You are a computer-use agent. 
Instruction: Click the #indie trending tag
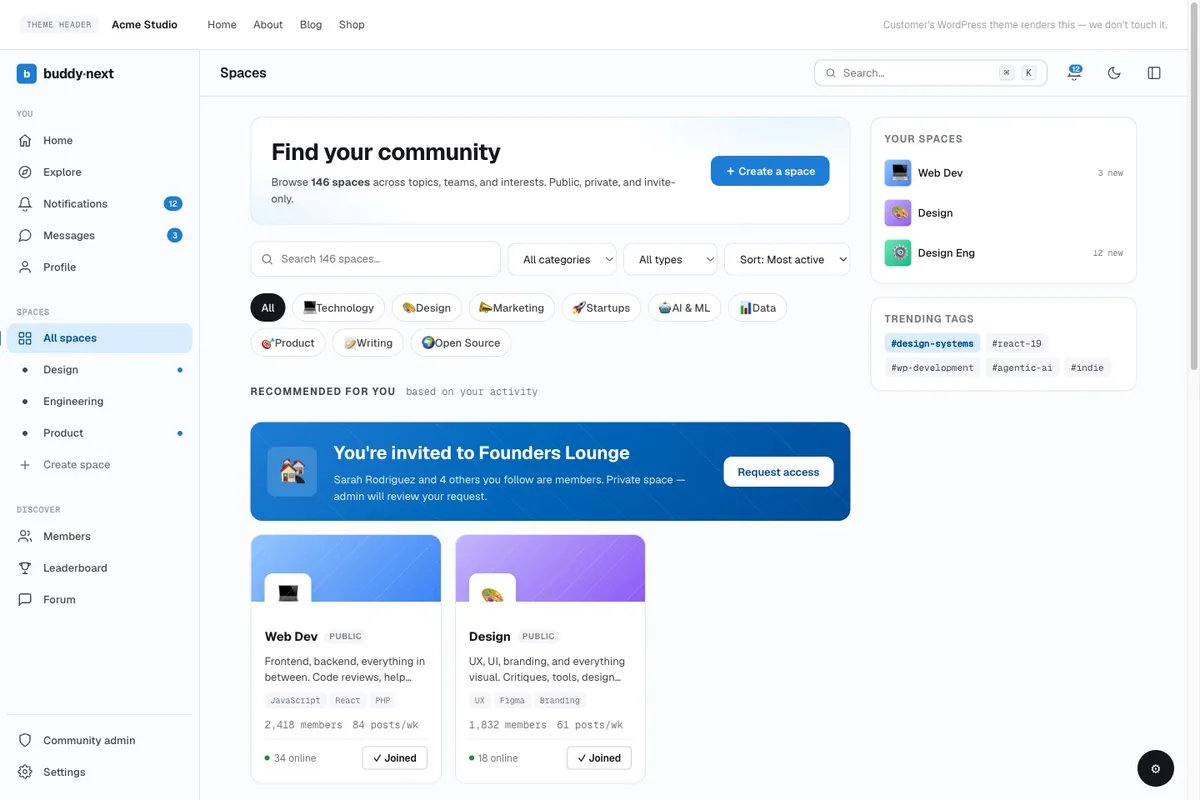tap(1087, 368)
